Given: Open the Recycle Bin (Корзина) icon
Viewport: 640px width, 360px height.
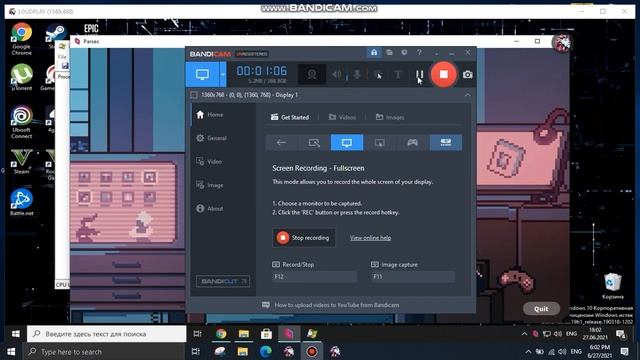Looking at the screenshot, I should pos(613,286).
